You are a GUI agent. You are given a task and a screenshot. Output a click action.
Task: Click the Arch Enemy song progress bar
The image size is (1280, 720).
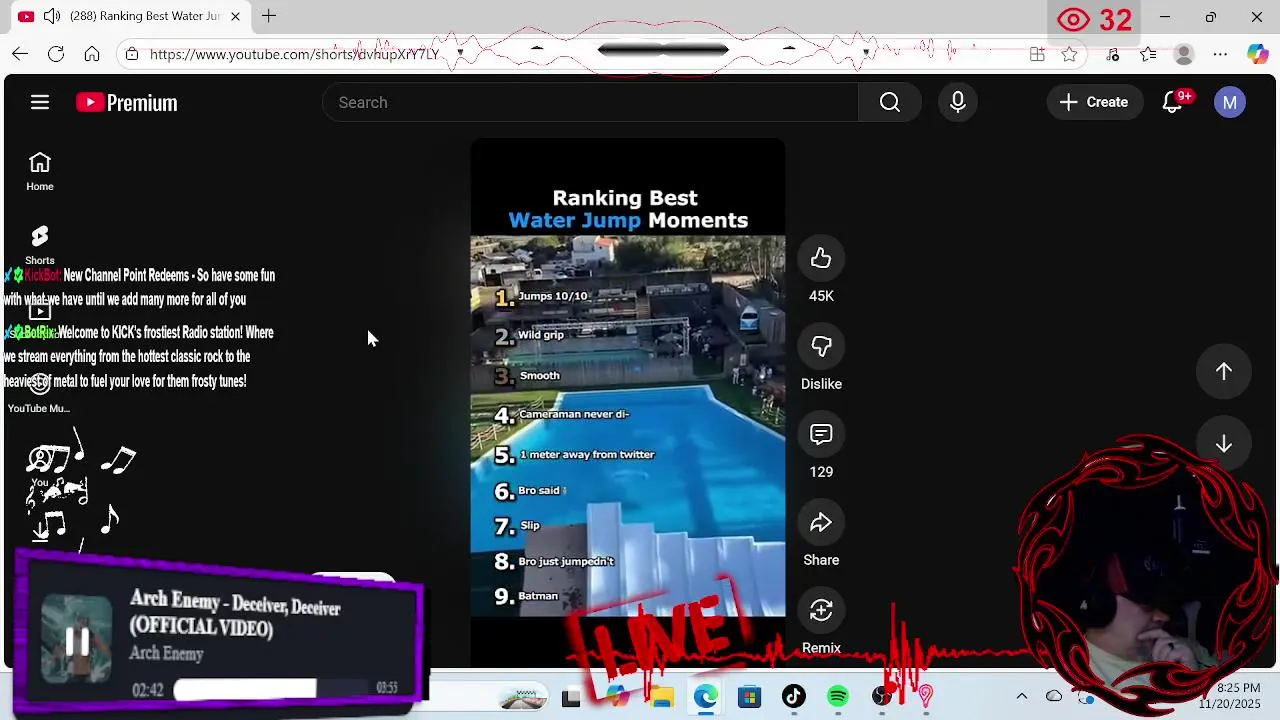coord(272,689)
